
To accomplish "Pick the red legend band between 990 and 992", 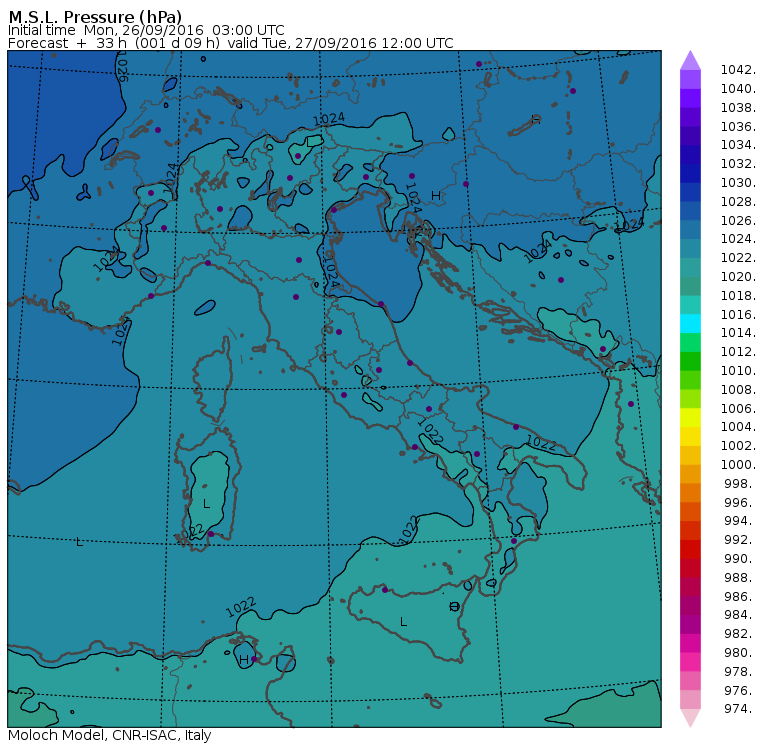I will pos(690,549).
